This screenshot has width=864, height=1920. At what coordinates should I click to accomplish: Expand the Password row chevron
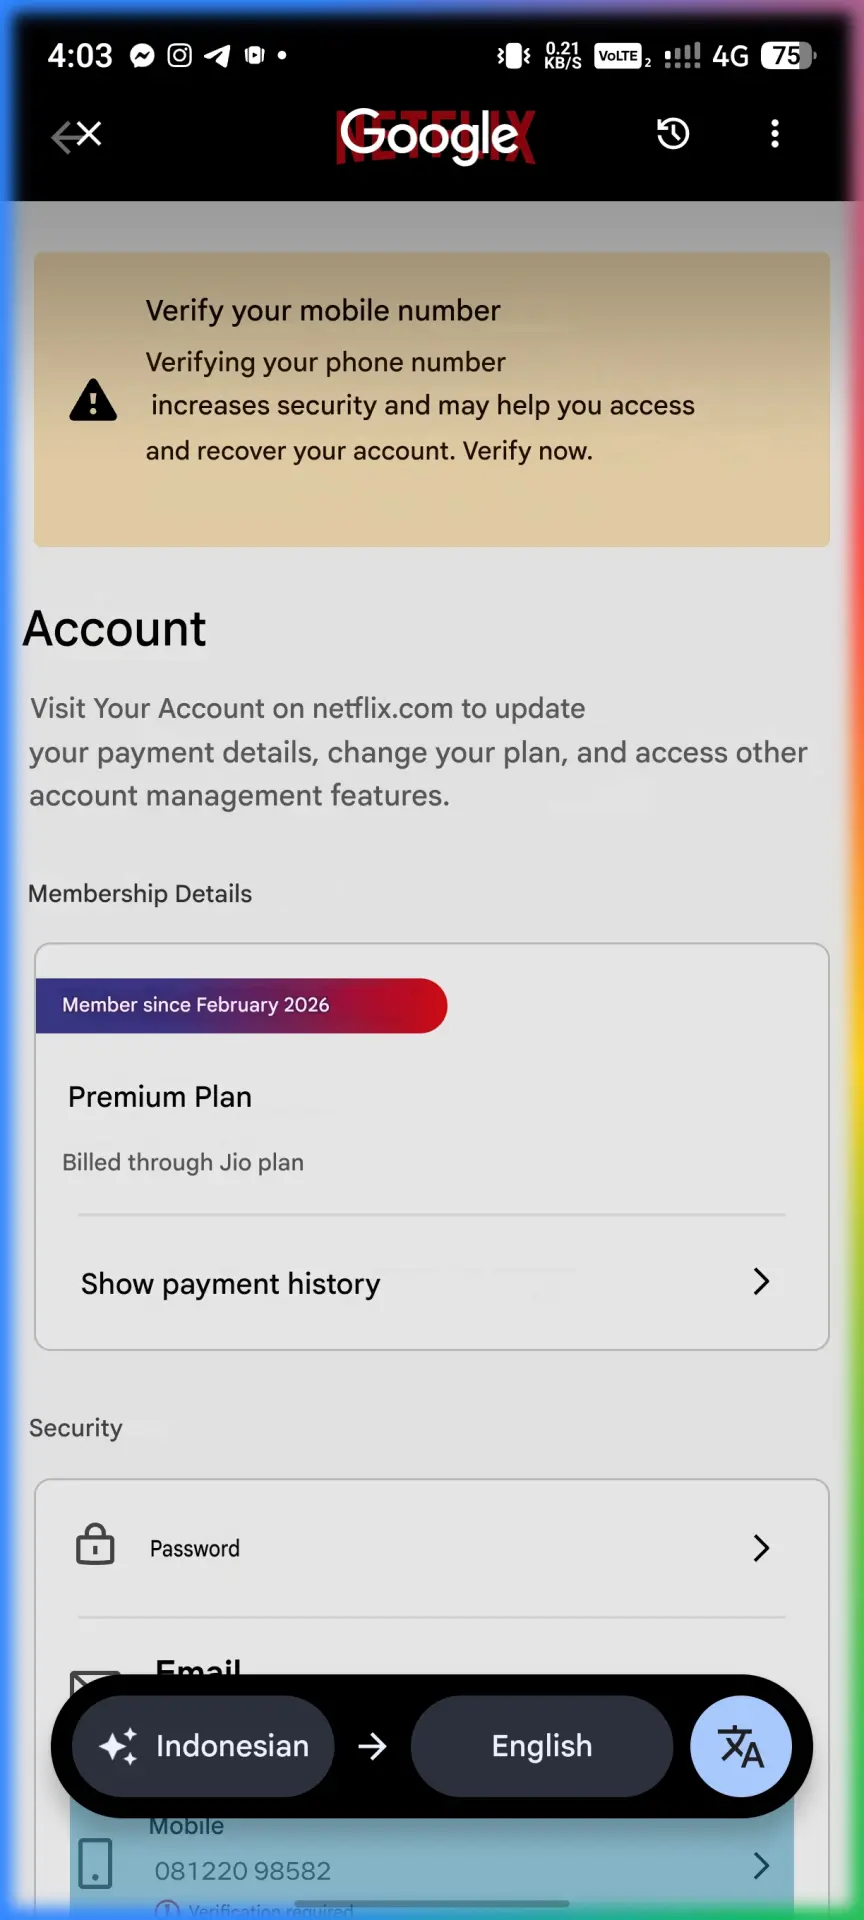coord(761,1548)
